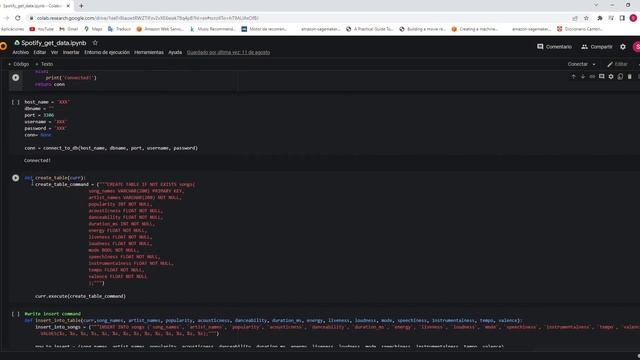Move the selected cell up
Screen dimensions: 640x360
[x=573, y=77]
